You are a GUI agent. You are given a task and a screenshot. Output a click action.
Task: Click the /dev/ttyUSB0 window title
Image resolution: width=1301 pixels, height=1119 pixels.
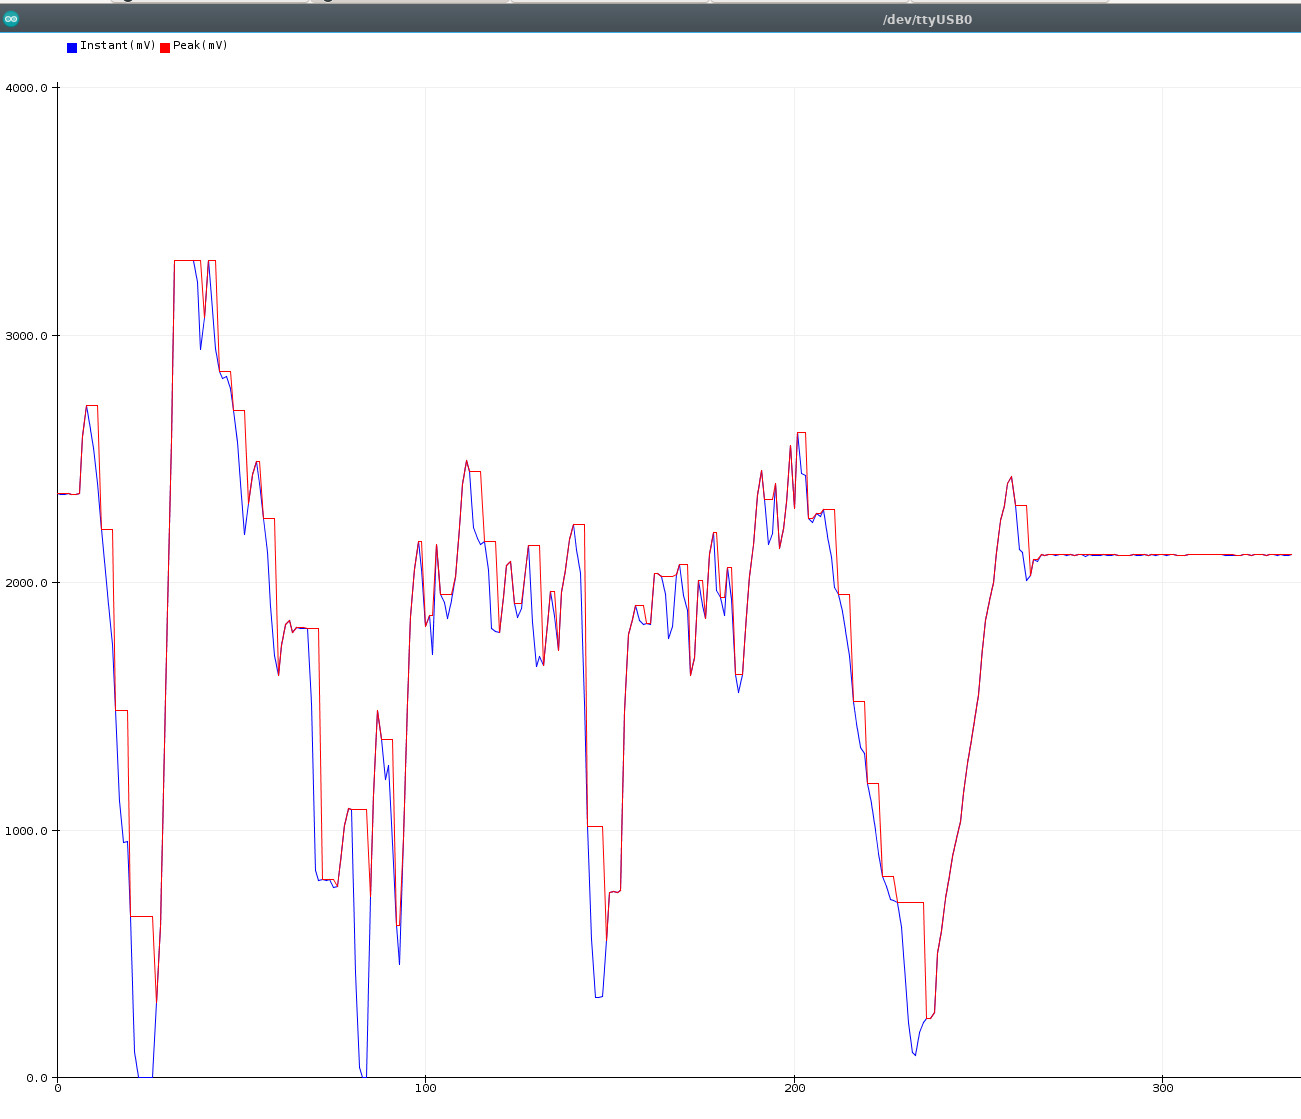[927, 19]
